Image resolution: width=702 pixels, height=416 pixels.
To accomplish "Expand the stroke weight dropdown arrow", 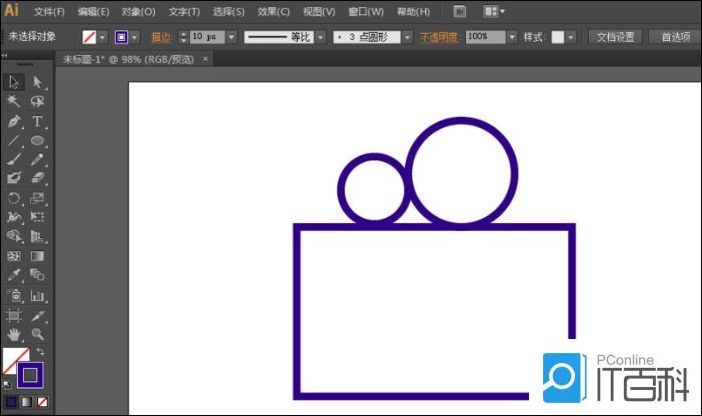I will pyautogui.click(x=231, y=37).
